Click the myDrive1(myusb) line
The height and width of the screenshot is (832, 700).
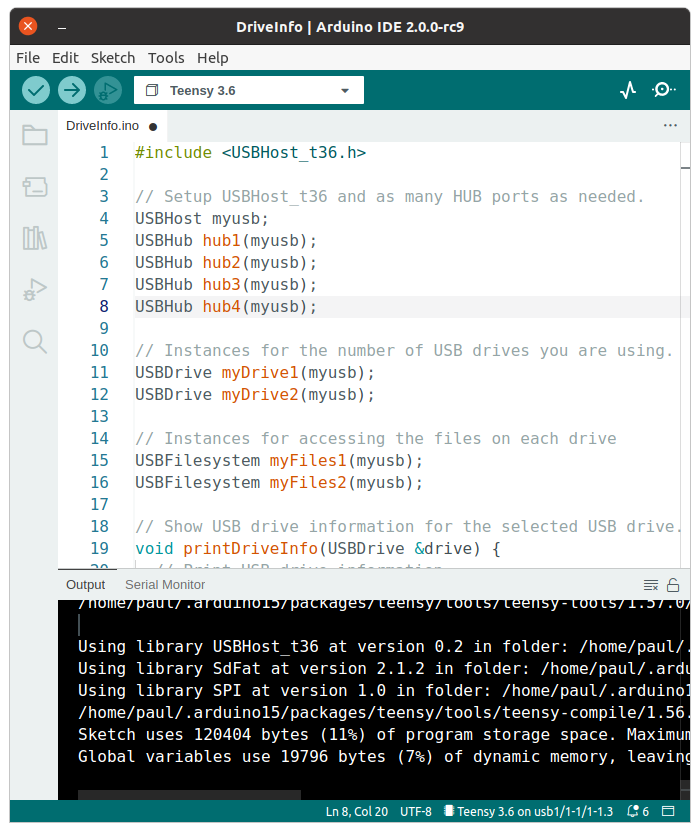pos(255,372)
